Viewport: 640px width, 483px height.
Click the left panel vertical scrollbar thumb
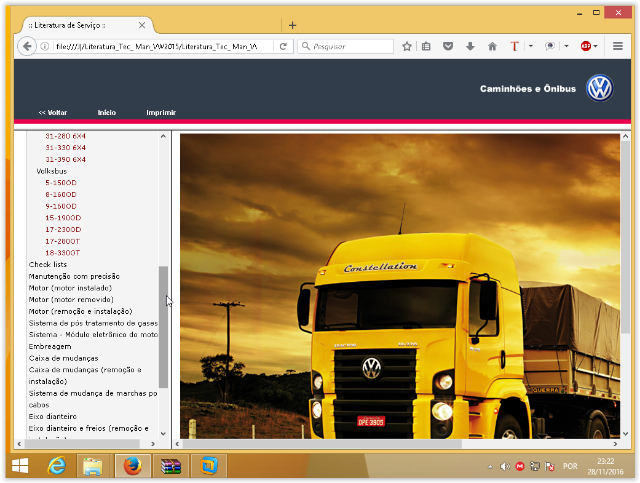point(163,327)
